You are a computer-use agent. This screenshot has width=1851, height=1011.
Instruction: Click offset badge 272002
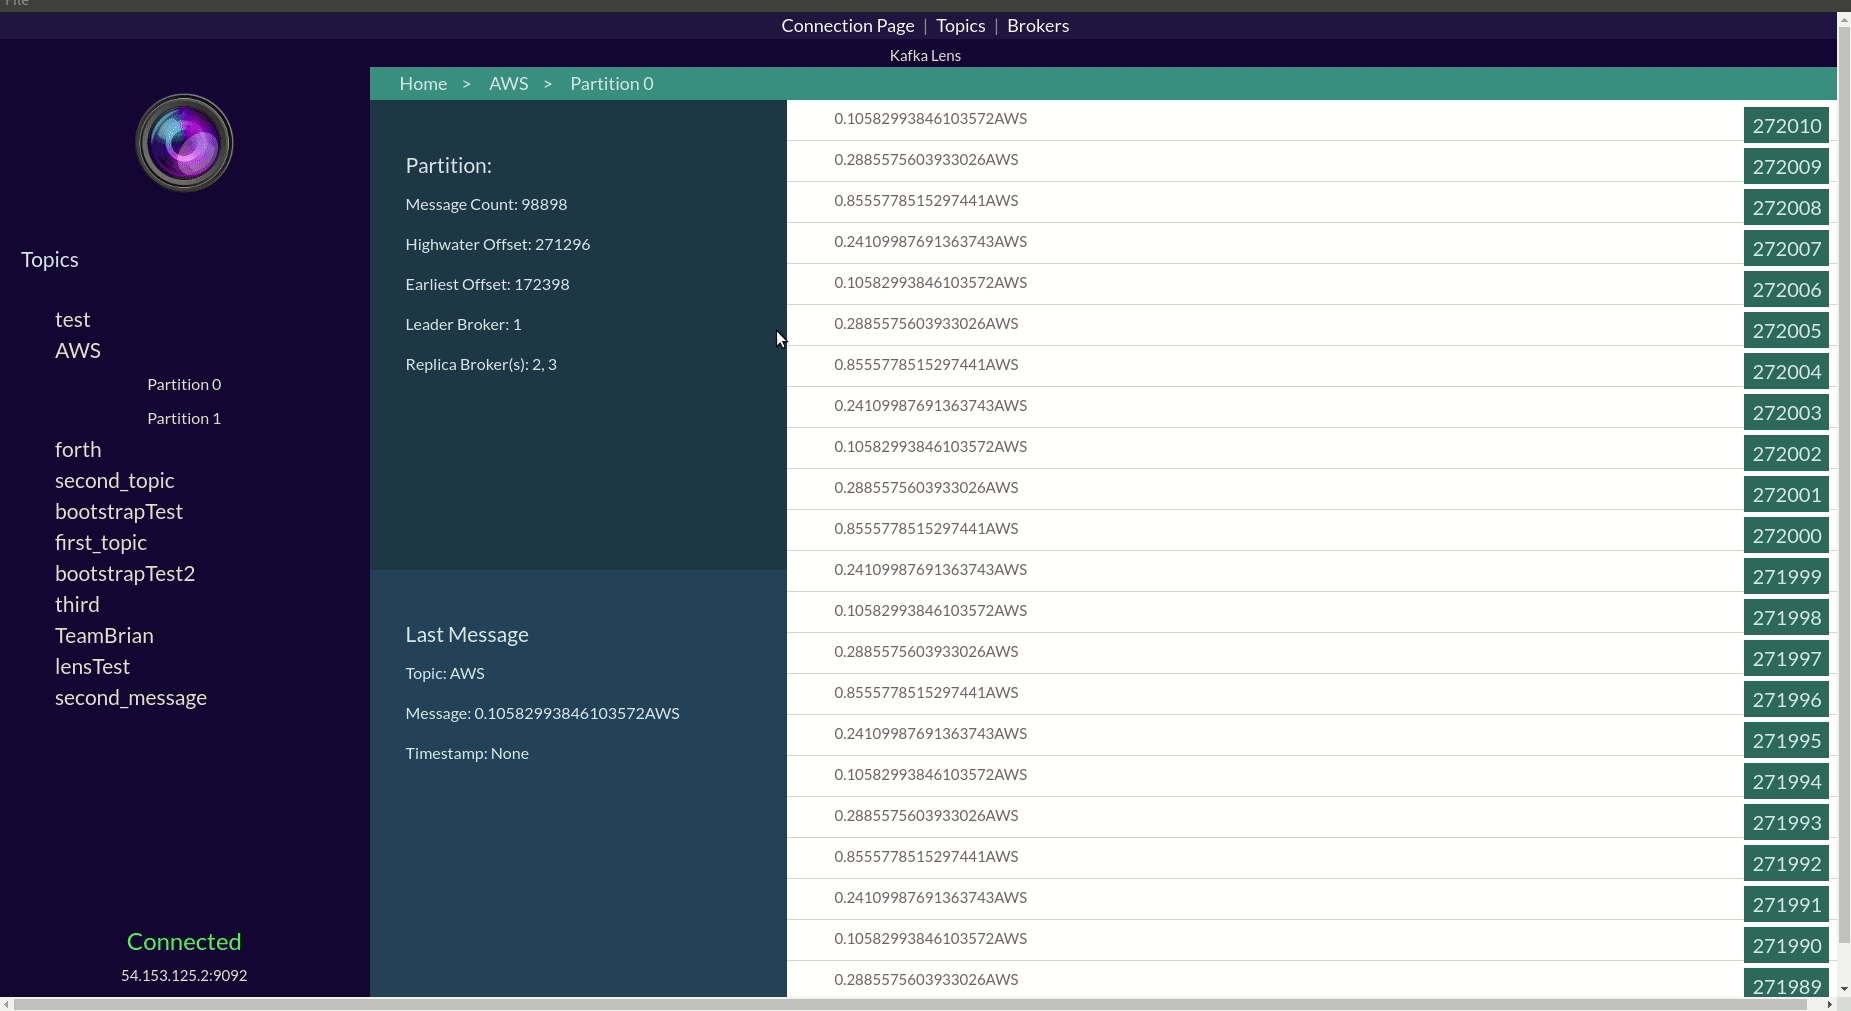1786,454
